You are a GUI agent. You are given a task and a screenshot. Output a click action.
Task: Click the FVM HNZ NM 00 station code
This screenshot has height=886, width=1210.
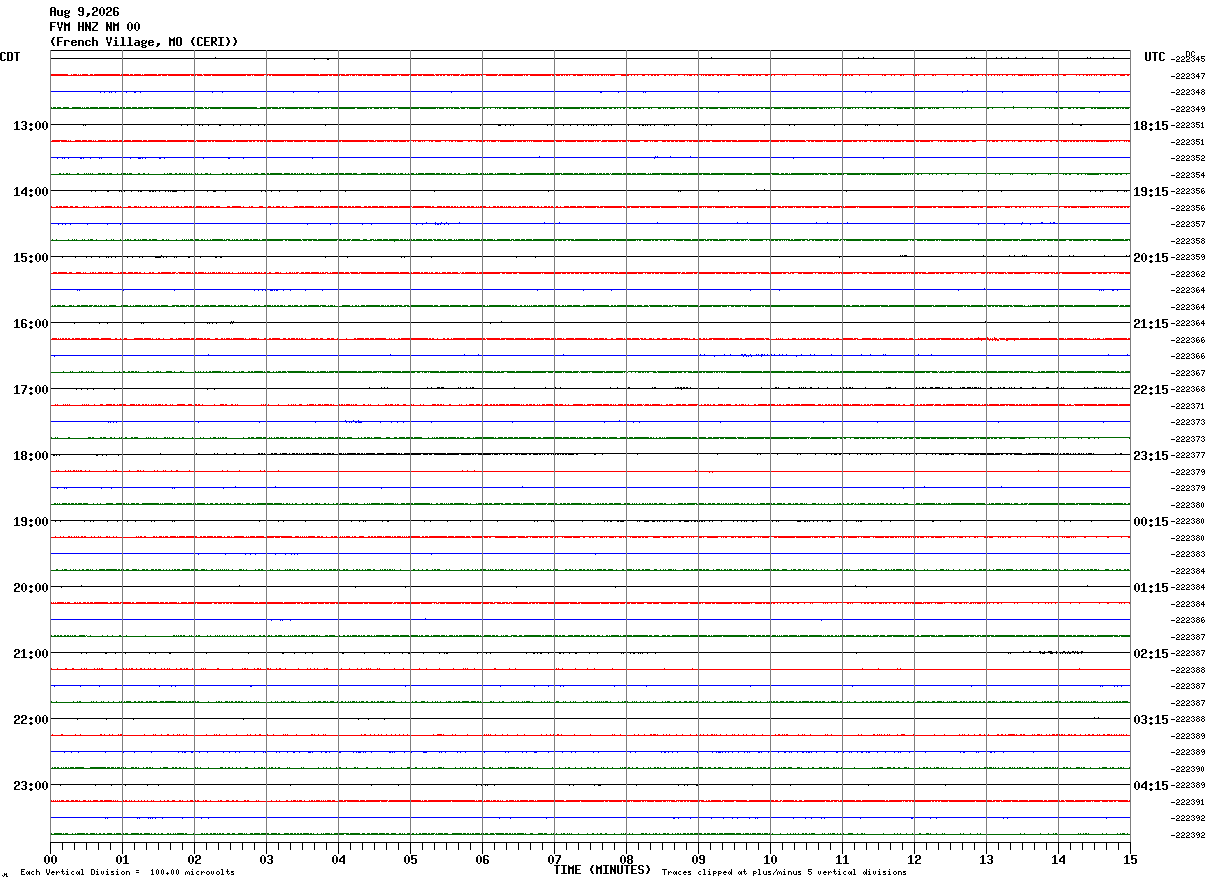point(95,27)
